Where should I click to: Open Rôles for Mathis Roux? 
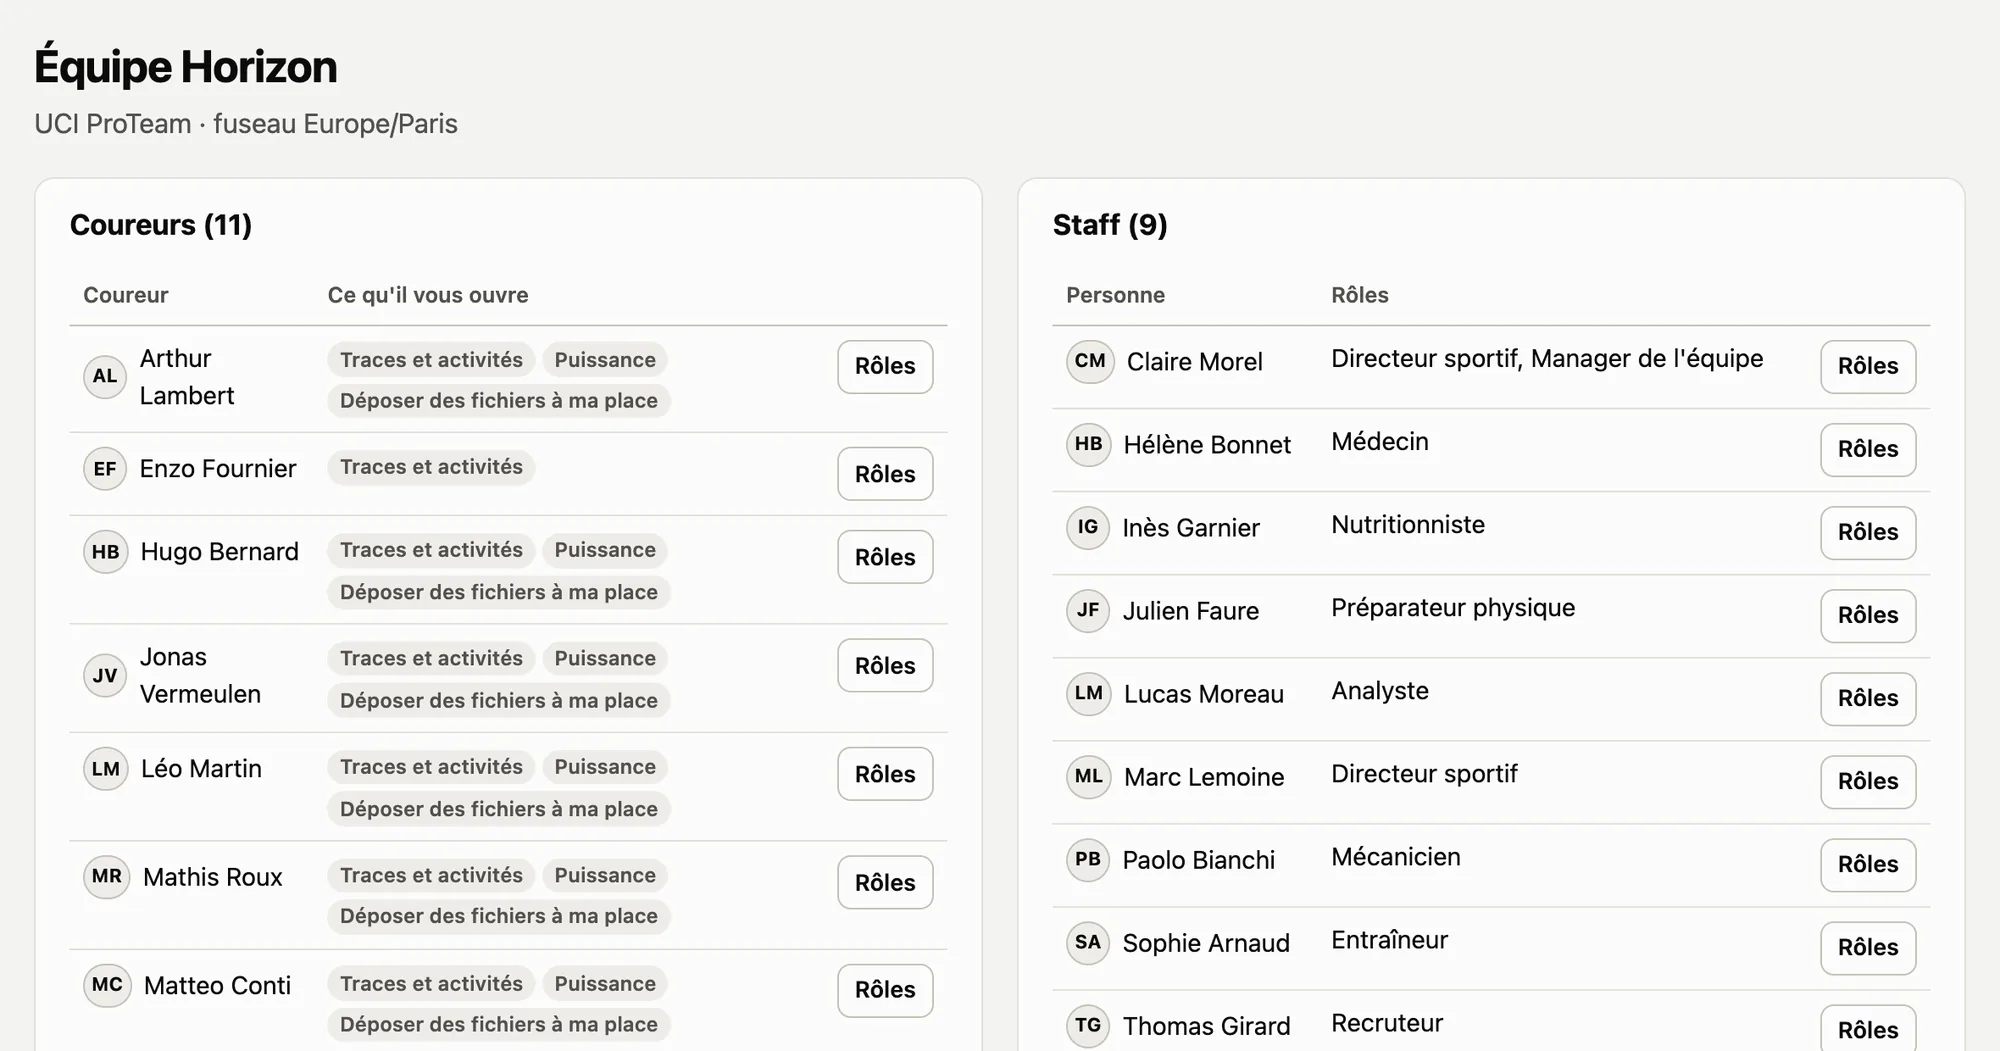point(885,883)
